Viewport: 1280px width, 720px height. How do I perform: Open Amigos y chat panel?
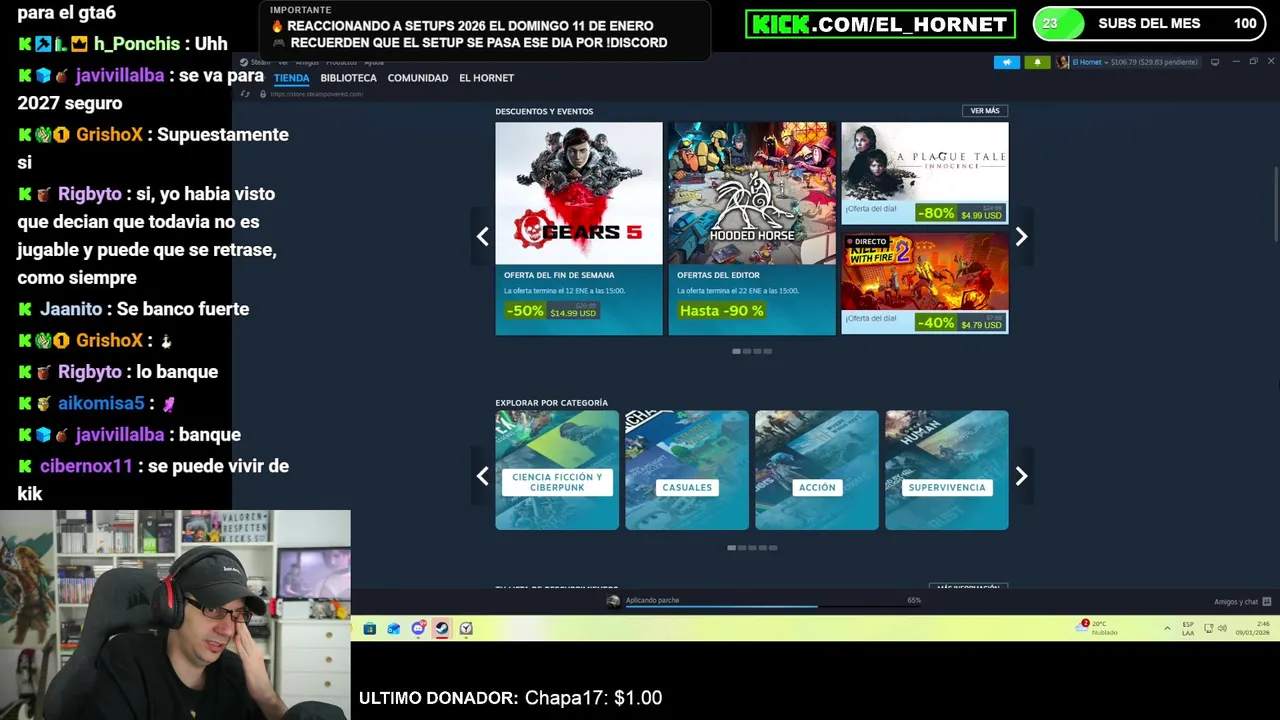coord(1242,602)
